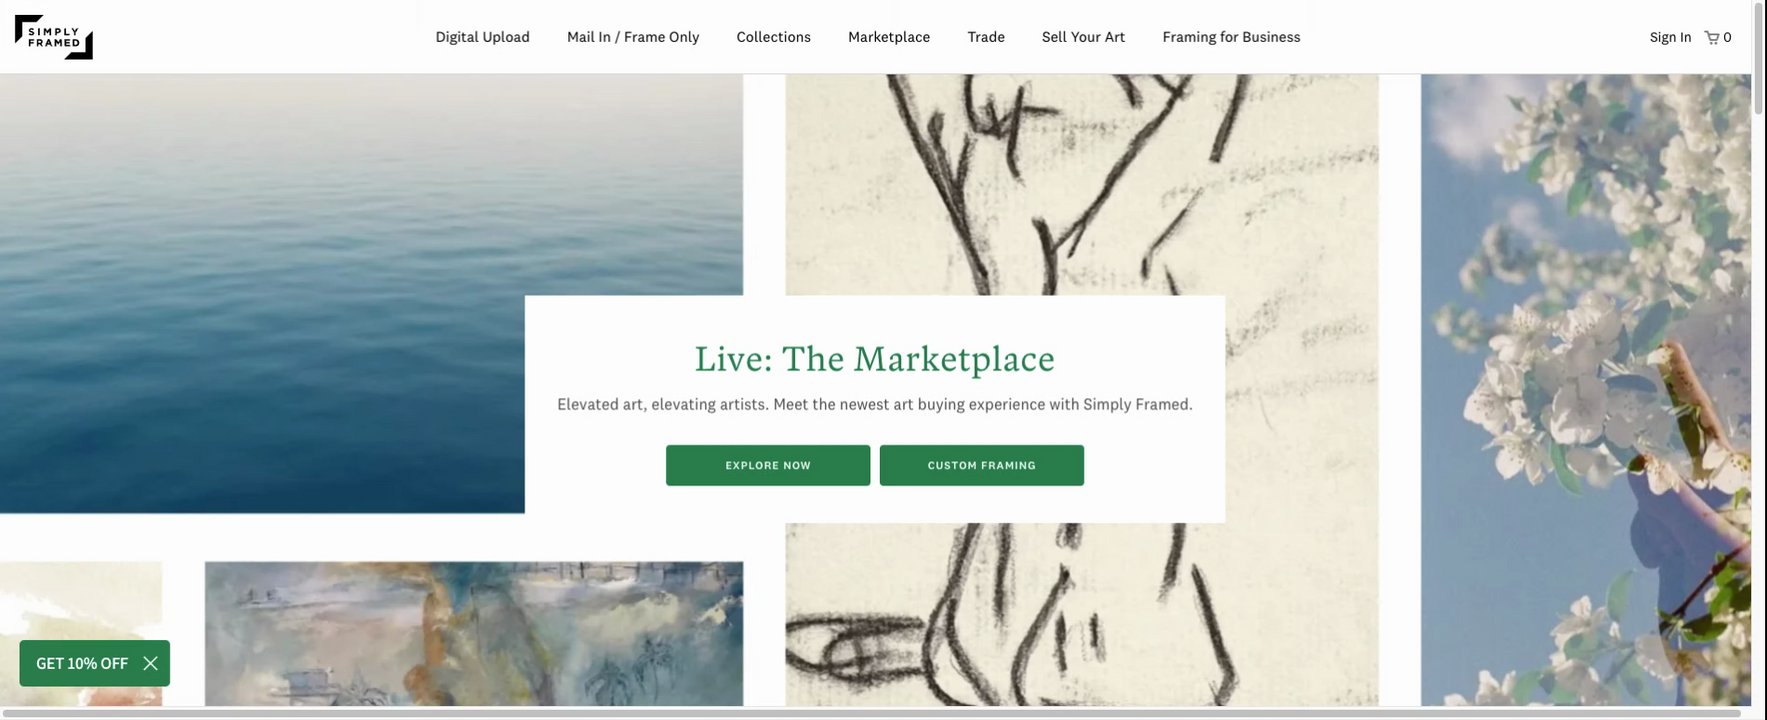Open the Sell Your Art page
1767x720 pixels.
click(1084, 37)
